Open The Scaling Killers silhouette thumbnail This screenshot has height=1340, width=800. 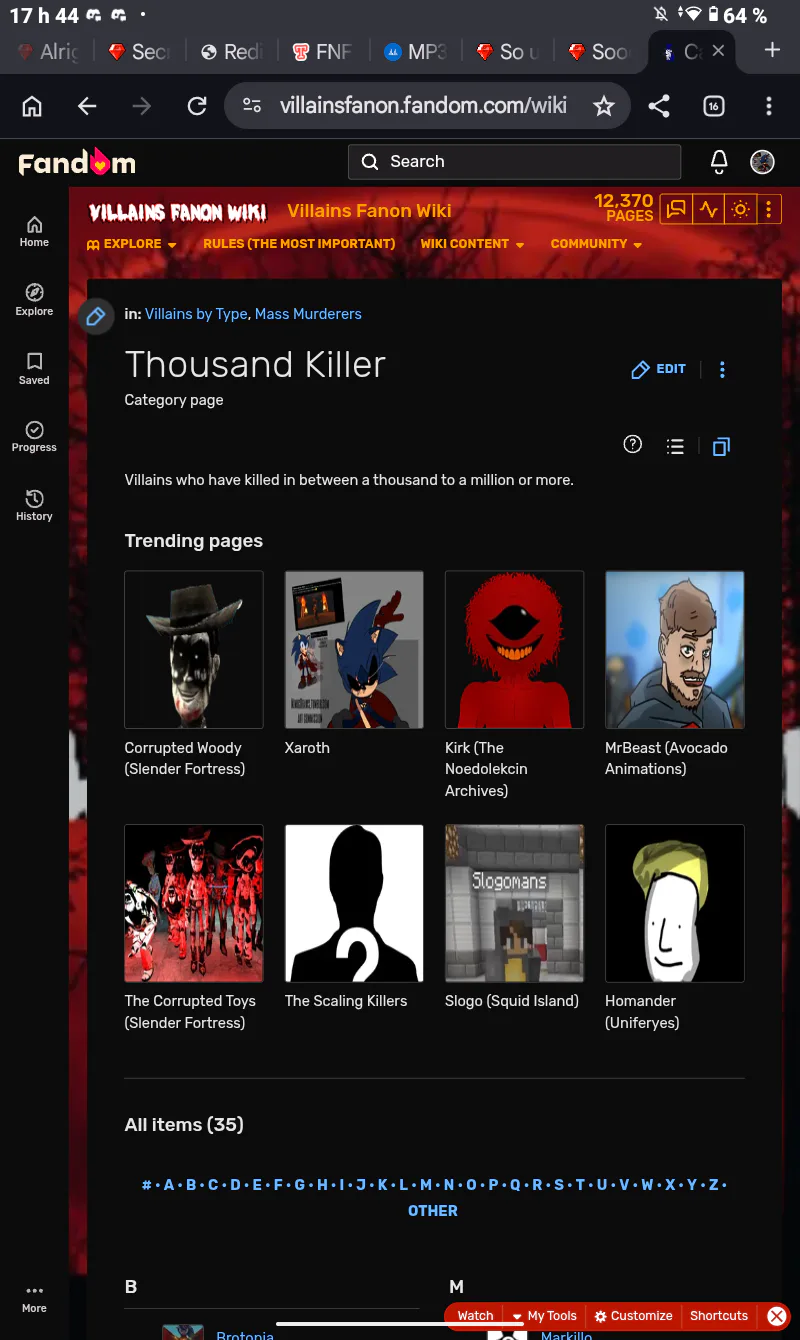(354, 903)
